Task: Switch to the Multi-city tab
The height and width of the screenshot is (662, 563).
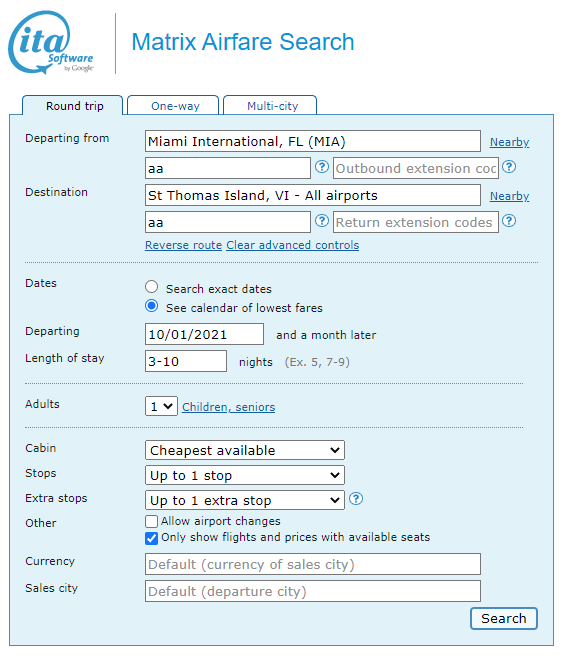Action: tap(270, 106)
